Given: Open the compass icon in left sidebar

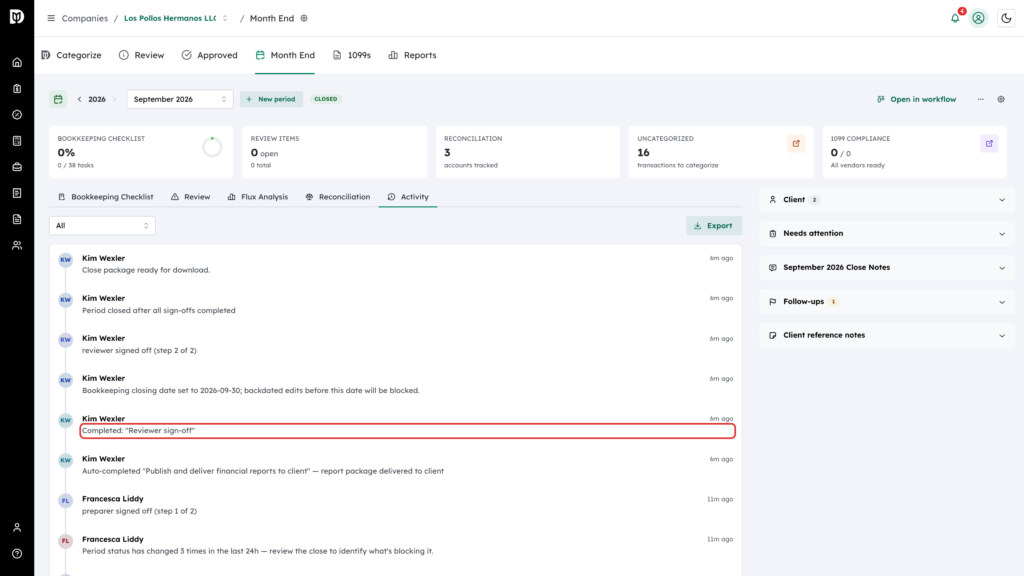Looking at the screenshot, I should tap(17, 115).
